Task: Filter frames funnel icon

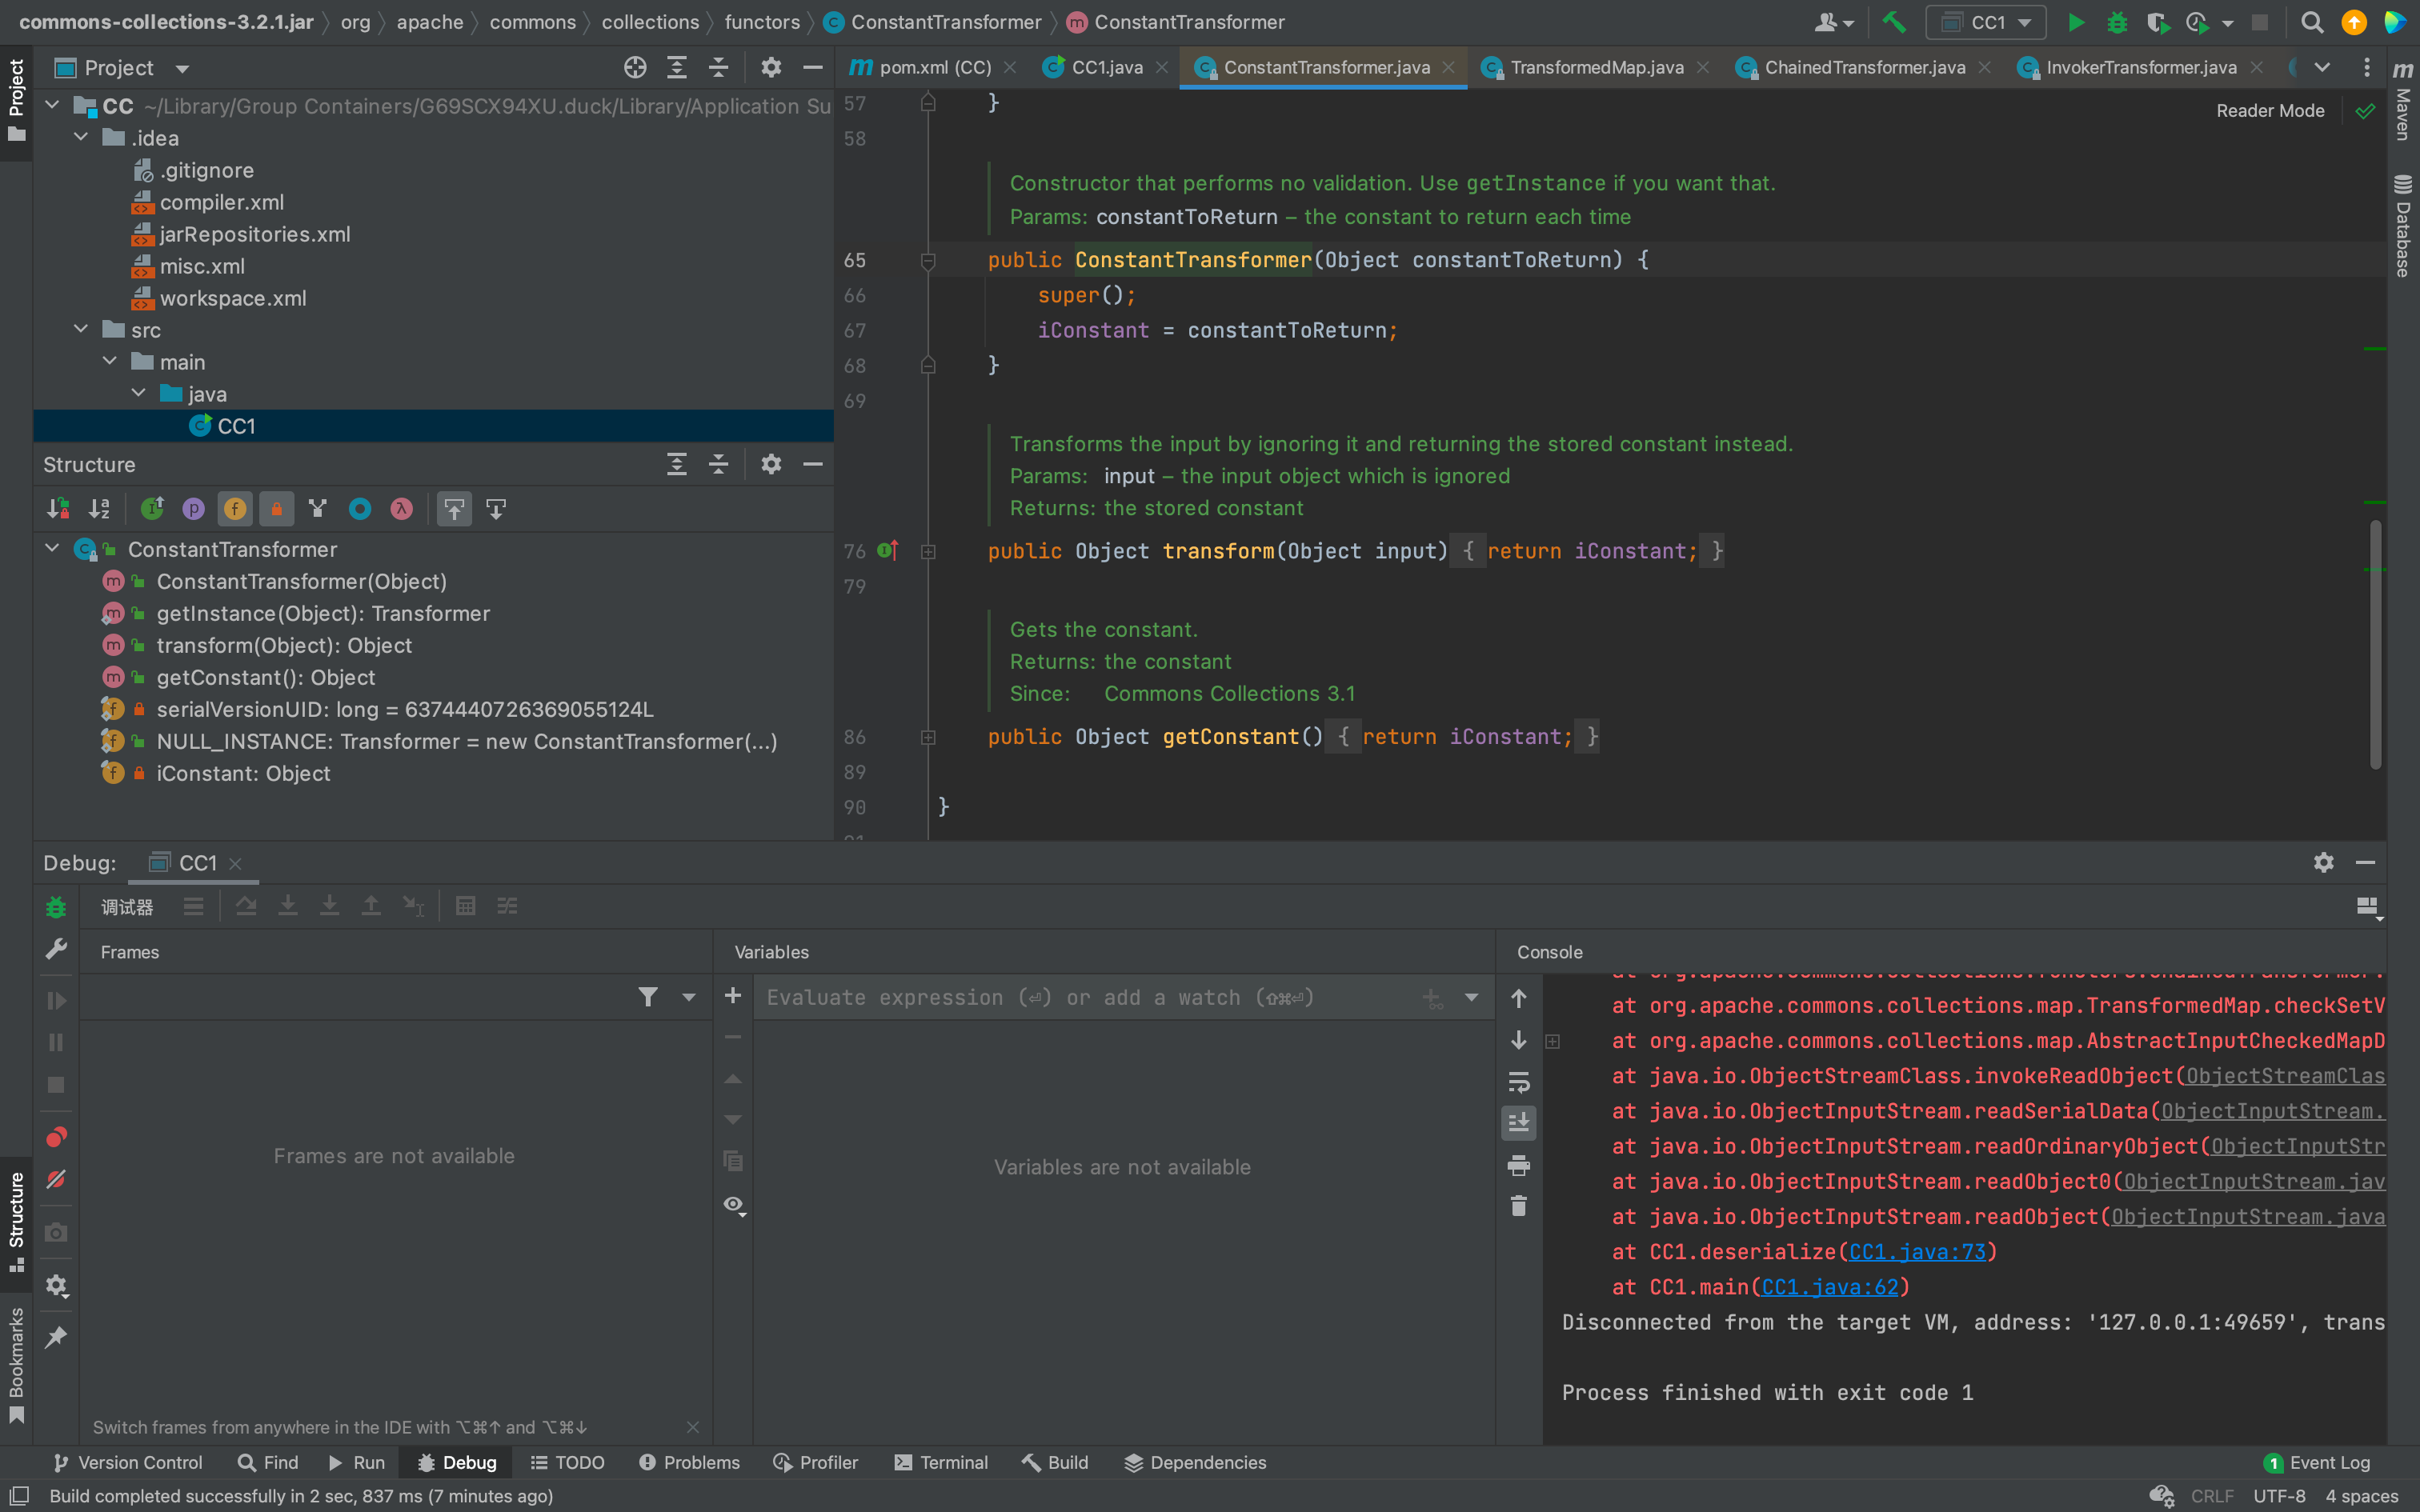Action: (648, 996)
